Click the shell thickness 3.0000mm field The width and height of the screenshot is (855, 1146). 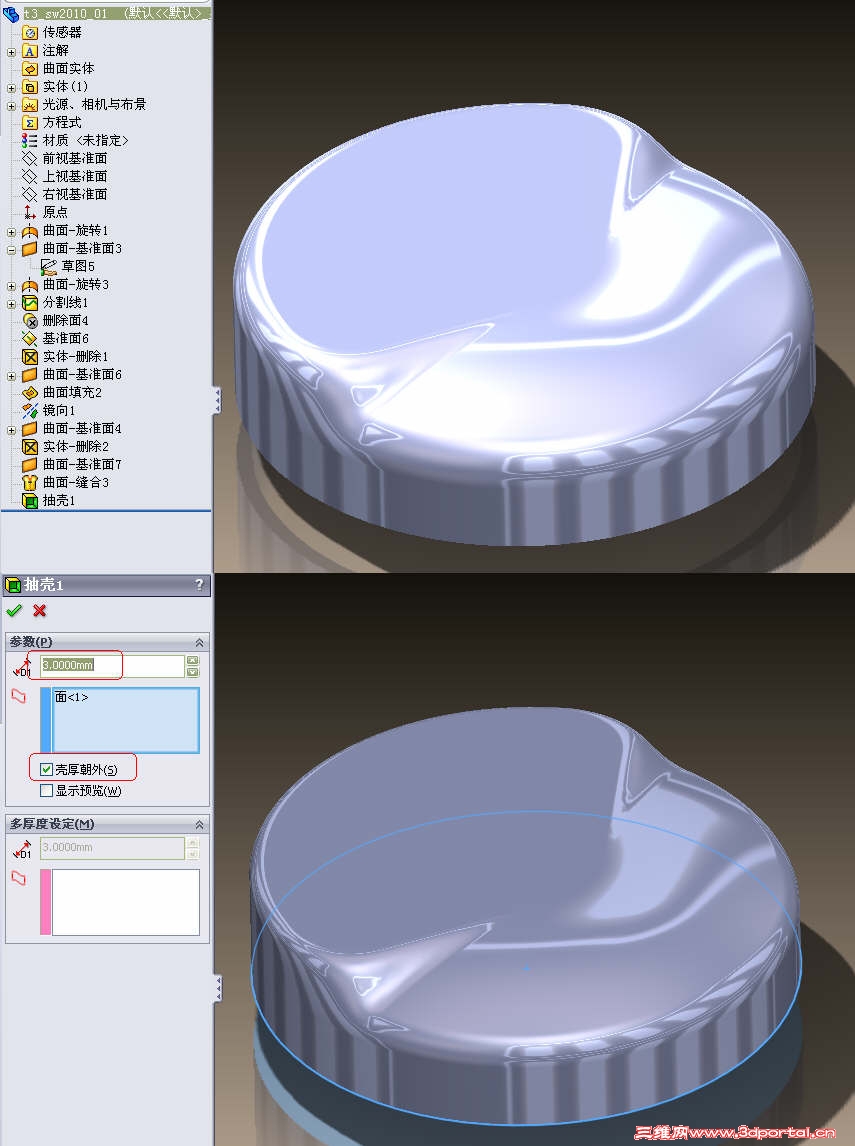click(112, 665)
